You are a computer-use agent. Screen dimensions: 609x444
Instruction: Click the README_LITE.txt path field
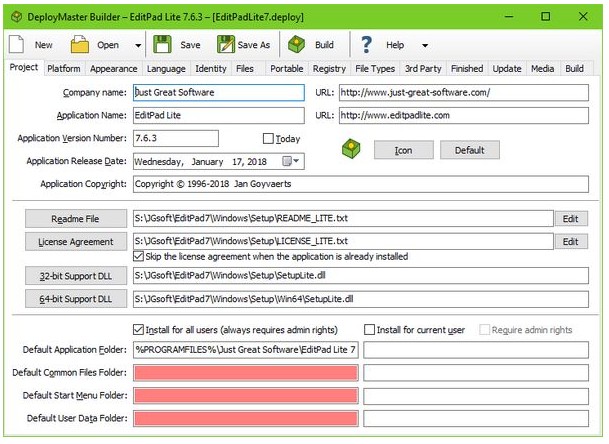343,218
